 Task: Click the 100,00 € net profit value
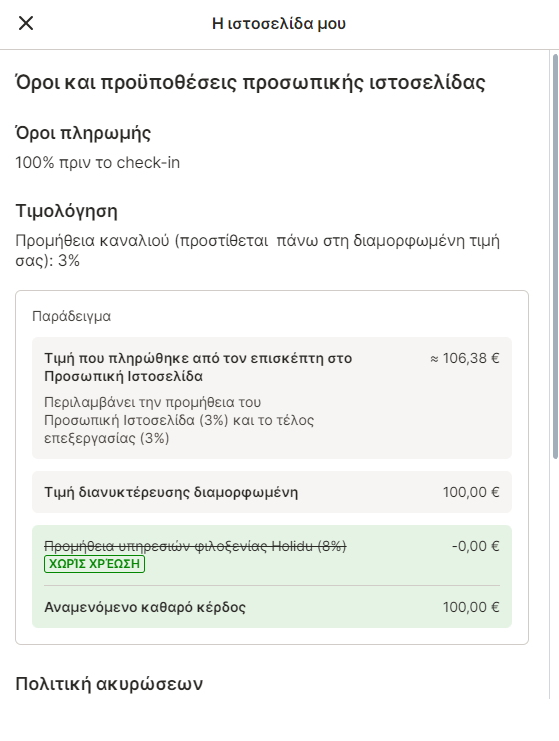(x=471, y=607)
